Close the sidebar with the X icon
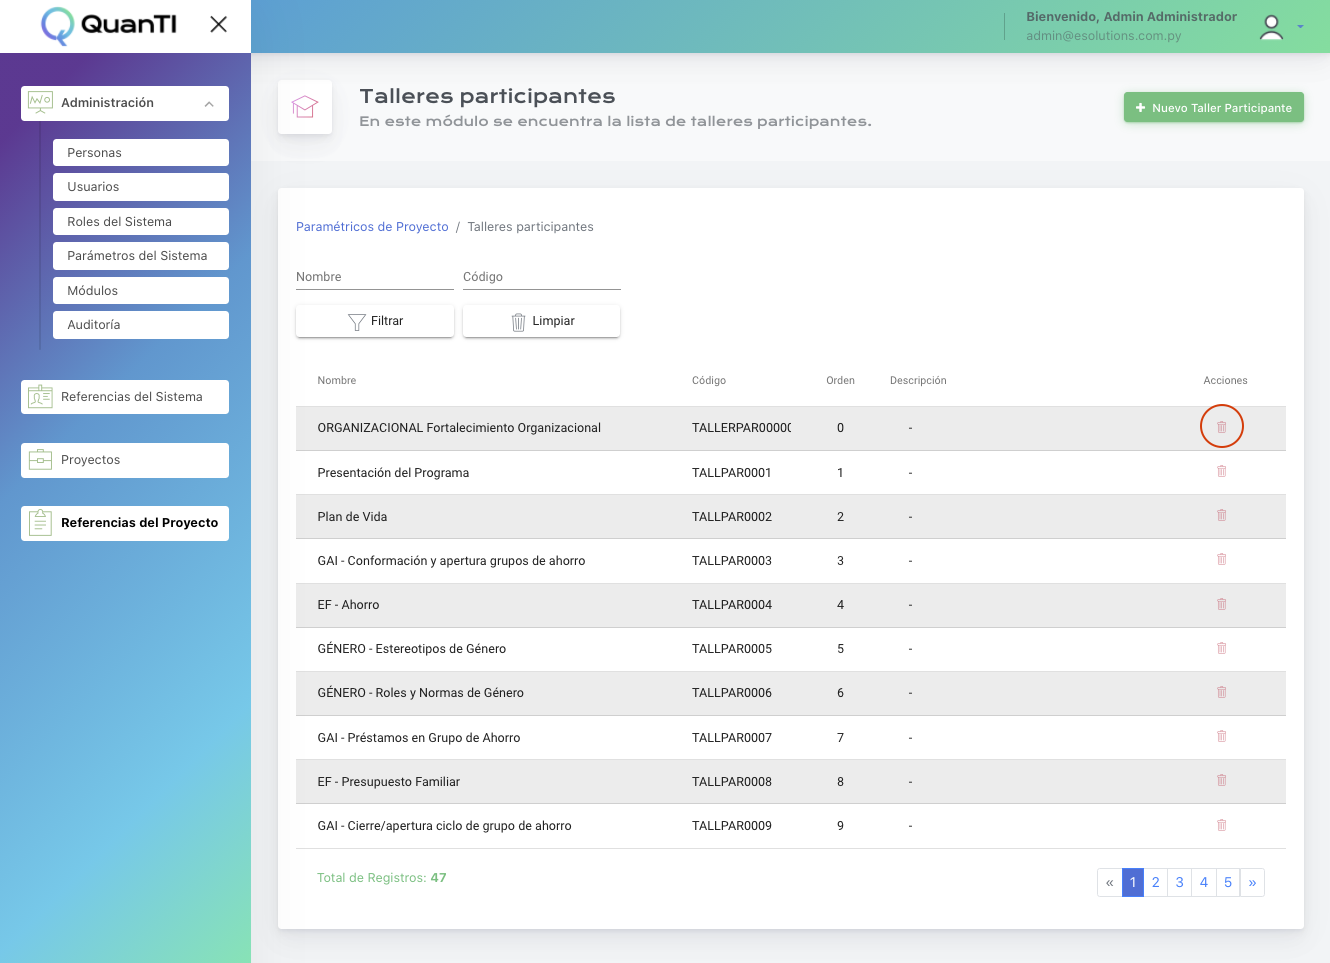Screen dimensions: 1330x963 [x=219, y=24]
